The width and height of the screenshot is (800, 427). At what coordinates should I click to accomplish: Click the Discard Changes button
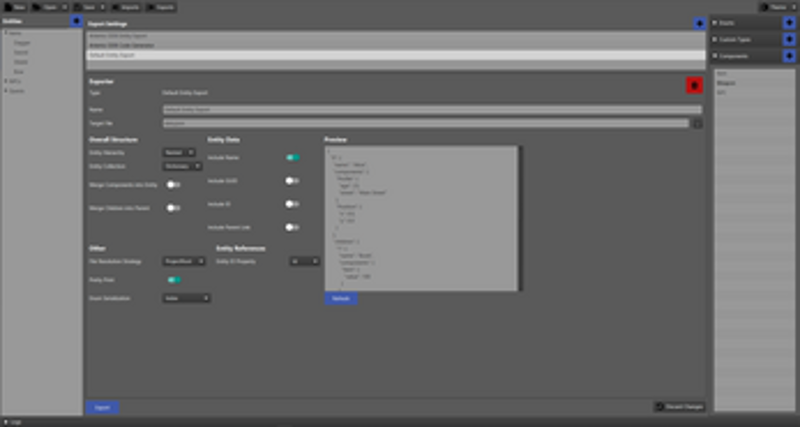(680, 407)
